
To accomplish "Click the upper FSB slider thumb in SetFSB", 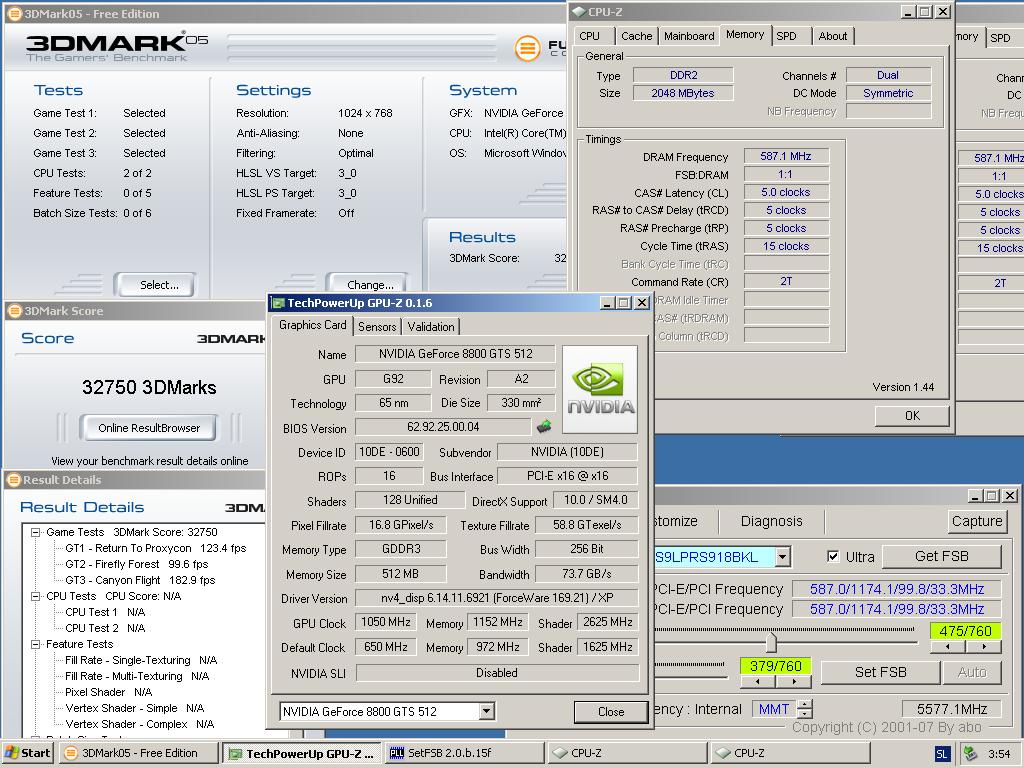I will [x=771, y=641].
